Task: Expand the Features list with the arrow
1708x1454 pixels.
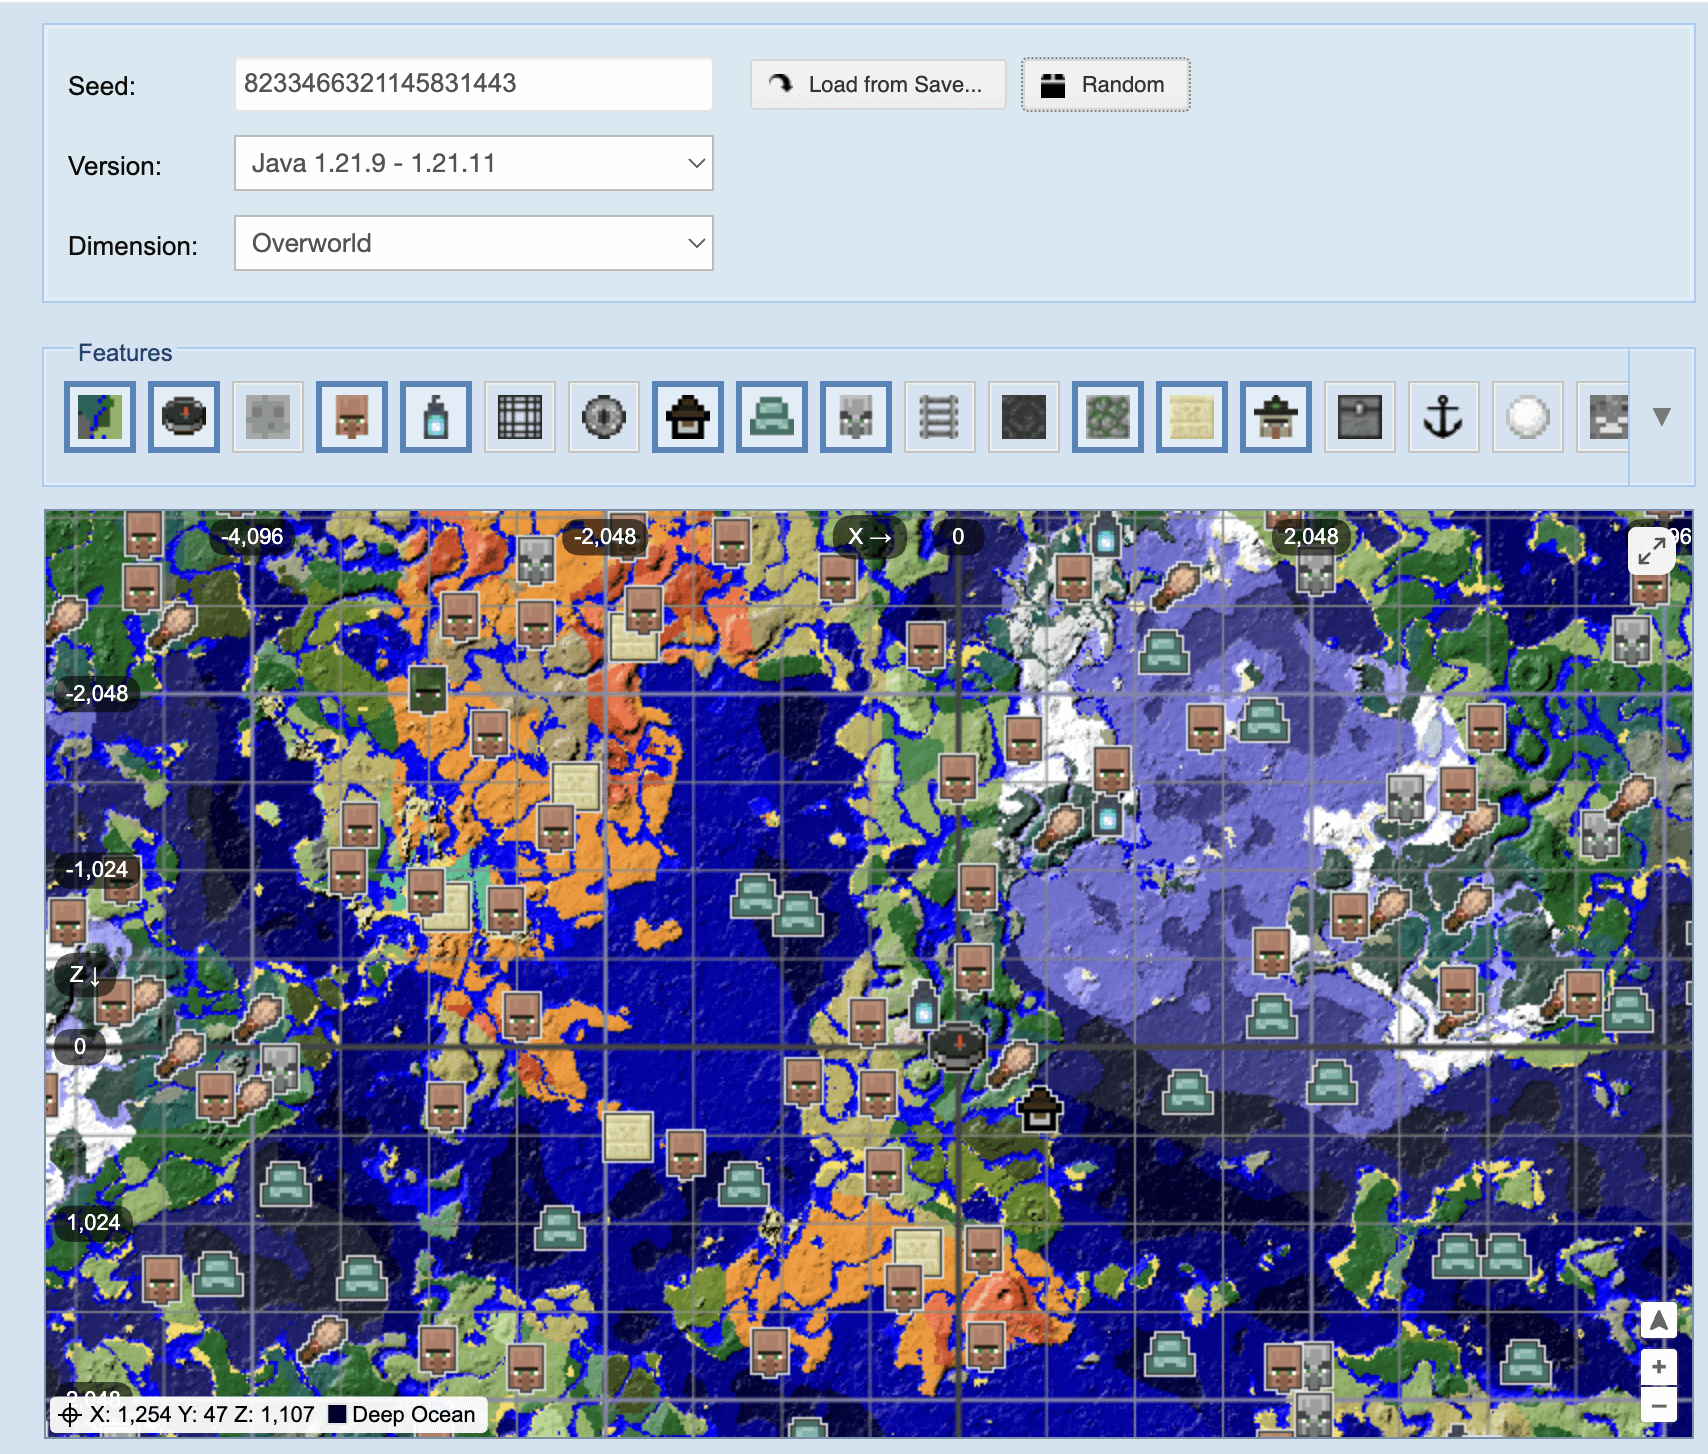Action: (1661, 417)
